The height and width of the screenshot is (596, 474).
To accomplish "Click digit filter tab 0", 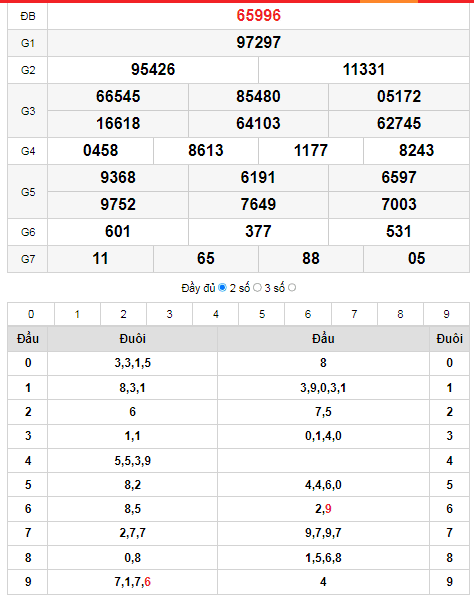I will 31,314.
